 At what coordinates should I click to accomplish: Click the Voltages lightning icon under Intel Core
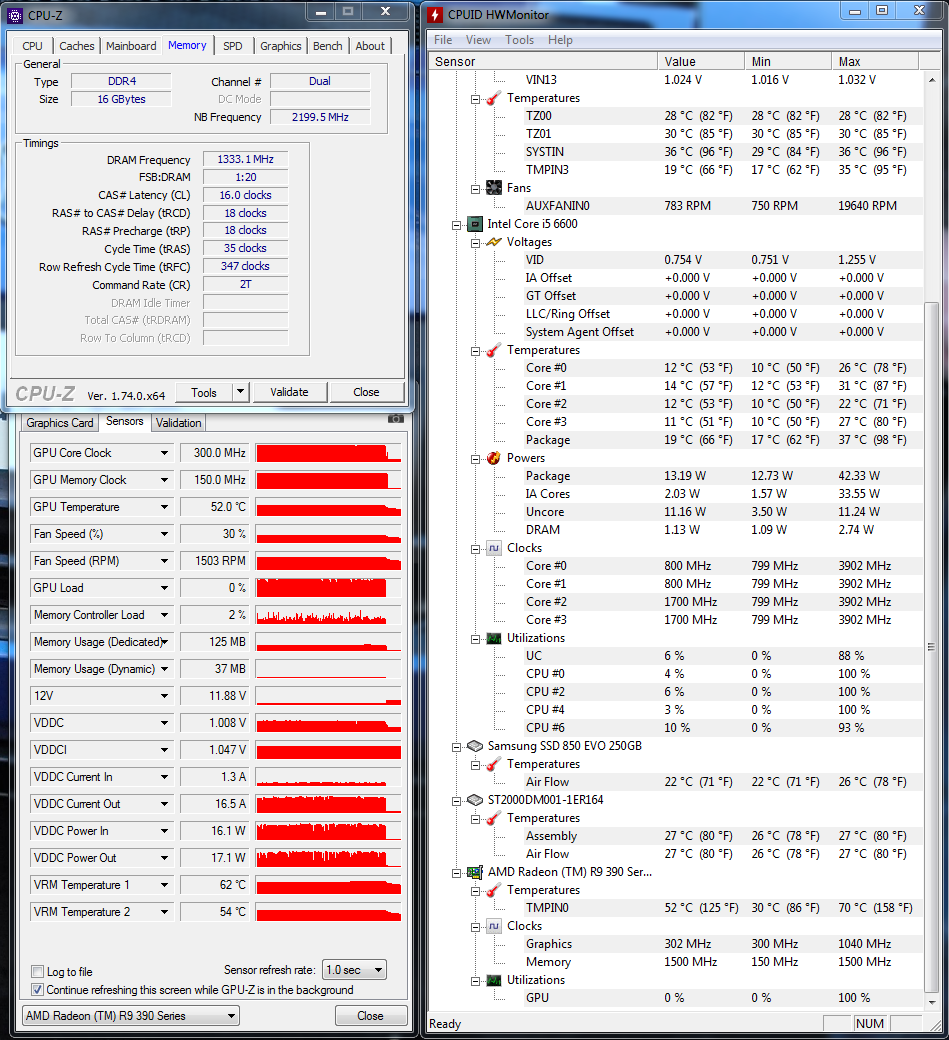click(x=494, y=242)
